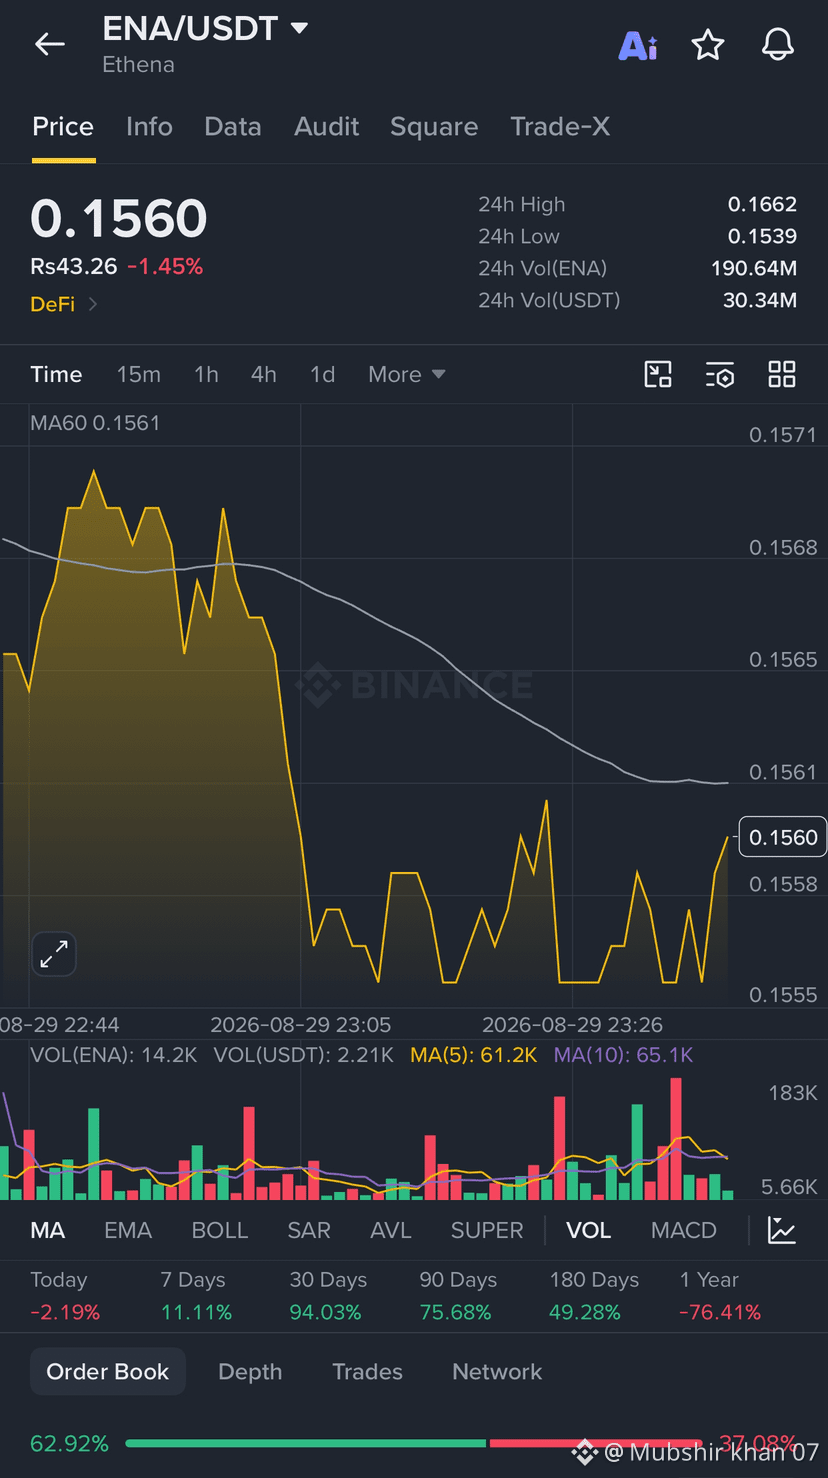The height and width of the screenshot is (1478, 828).
Task: Open chart indicator settings icon
Action: coord(720,374)
